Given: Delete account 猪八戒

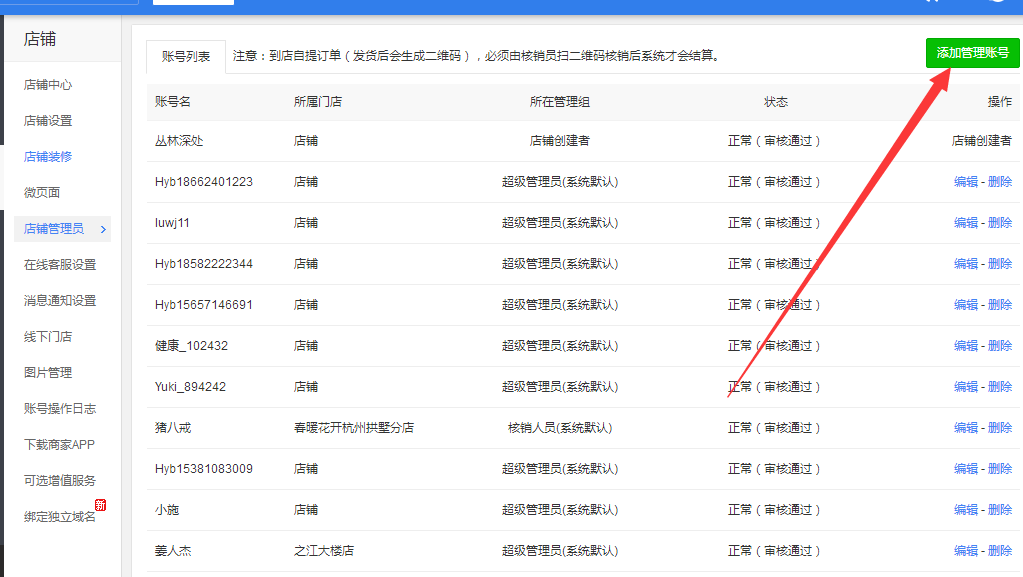Looking at the screenshot, I should [1000, 428].
